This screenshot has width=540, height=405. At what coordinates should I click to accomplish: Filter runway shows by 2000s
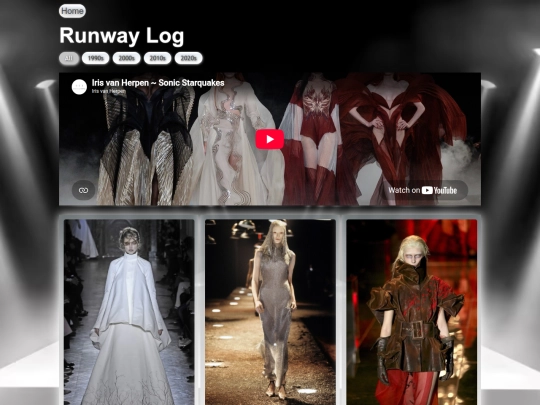pyautogui.click(x=126, y=58)
